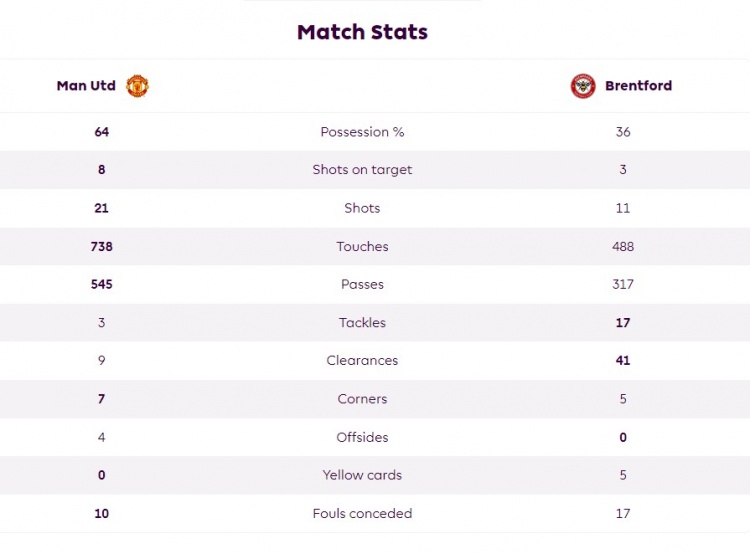
Task: Select the Brentford team name
Action: point(638,86)
